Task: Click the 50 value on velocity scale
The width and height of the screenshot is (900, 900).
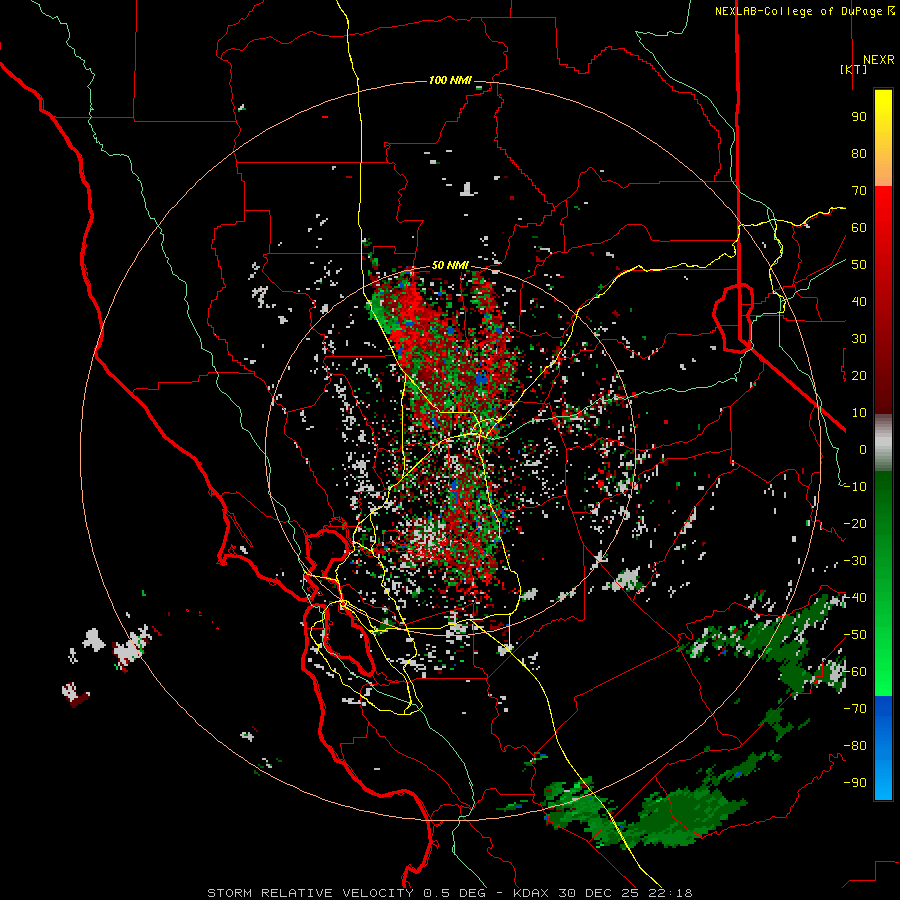Action: (859, 265)
